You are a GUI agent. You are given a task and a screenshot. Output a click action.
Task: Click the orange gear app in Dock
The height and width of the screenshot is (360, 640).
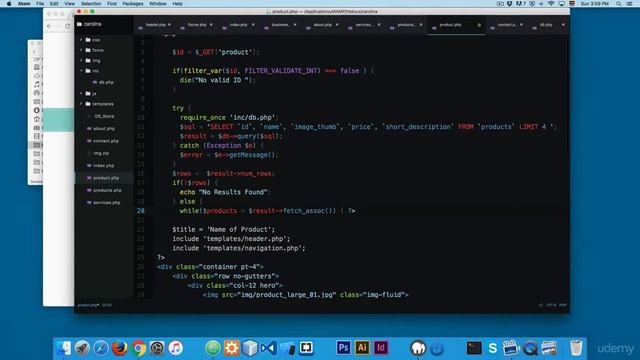pos(231,348)
